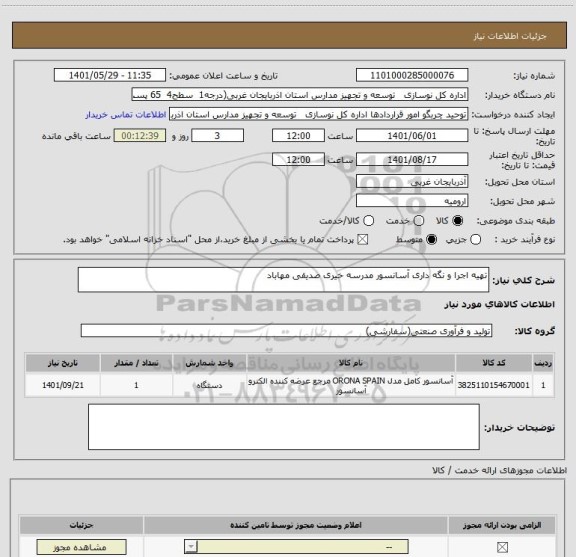Screen dimensions: 576x557
Task: Toggle the mandatory permit checkbox
Action: 502,547
